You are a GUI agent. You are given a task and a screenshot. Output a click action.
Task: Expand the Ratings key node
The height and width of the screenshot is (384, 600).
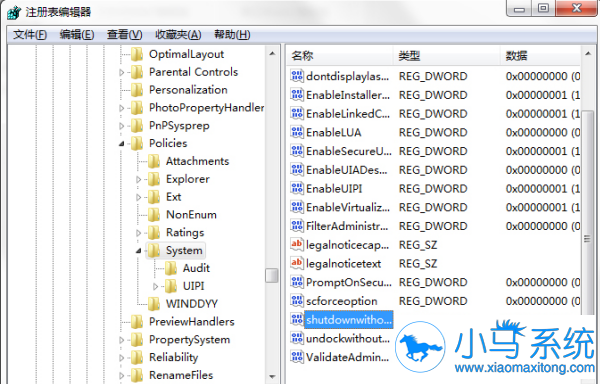[139, 233]
